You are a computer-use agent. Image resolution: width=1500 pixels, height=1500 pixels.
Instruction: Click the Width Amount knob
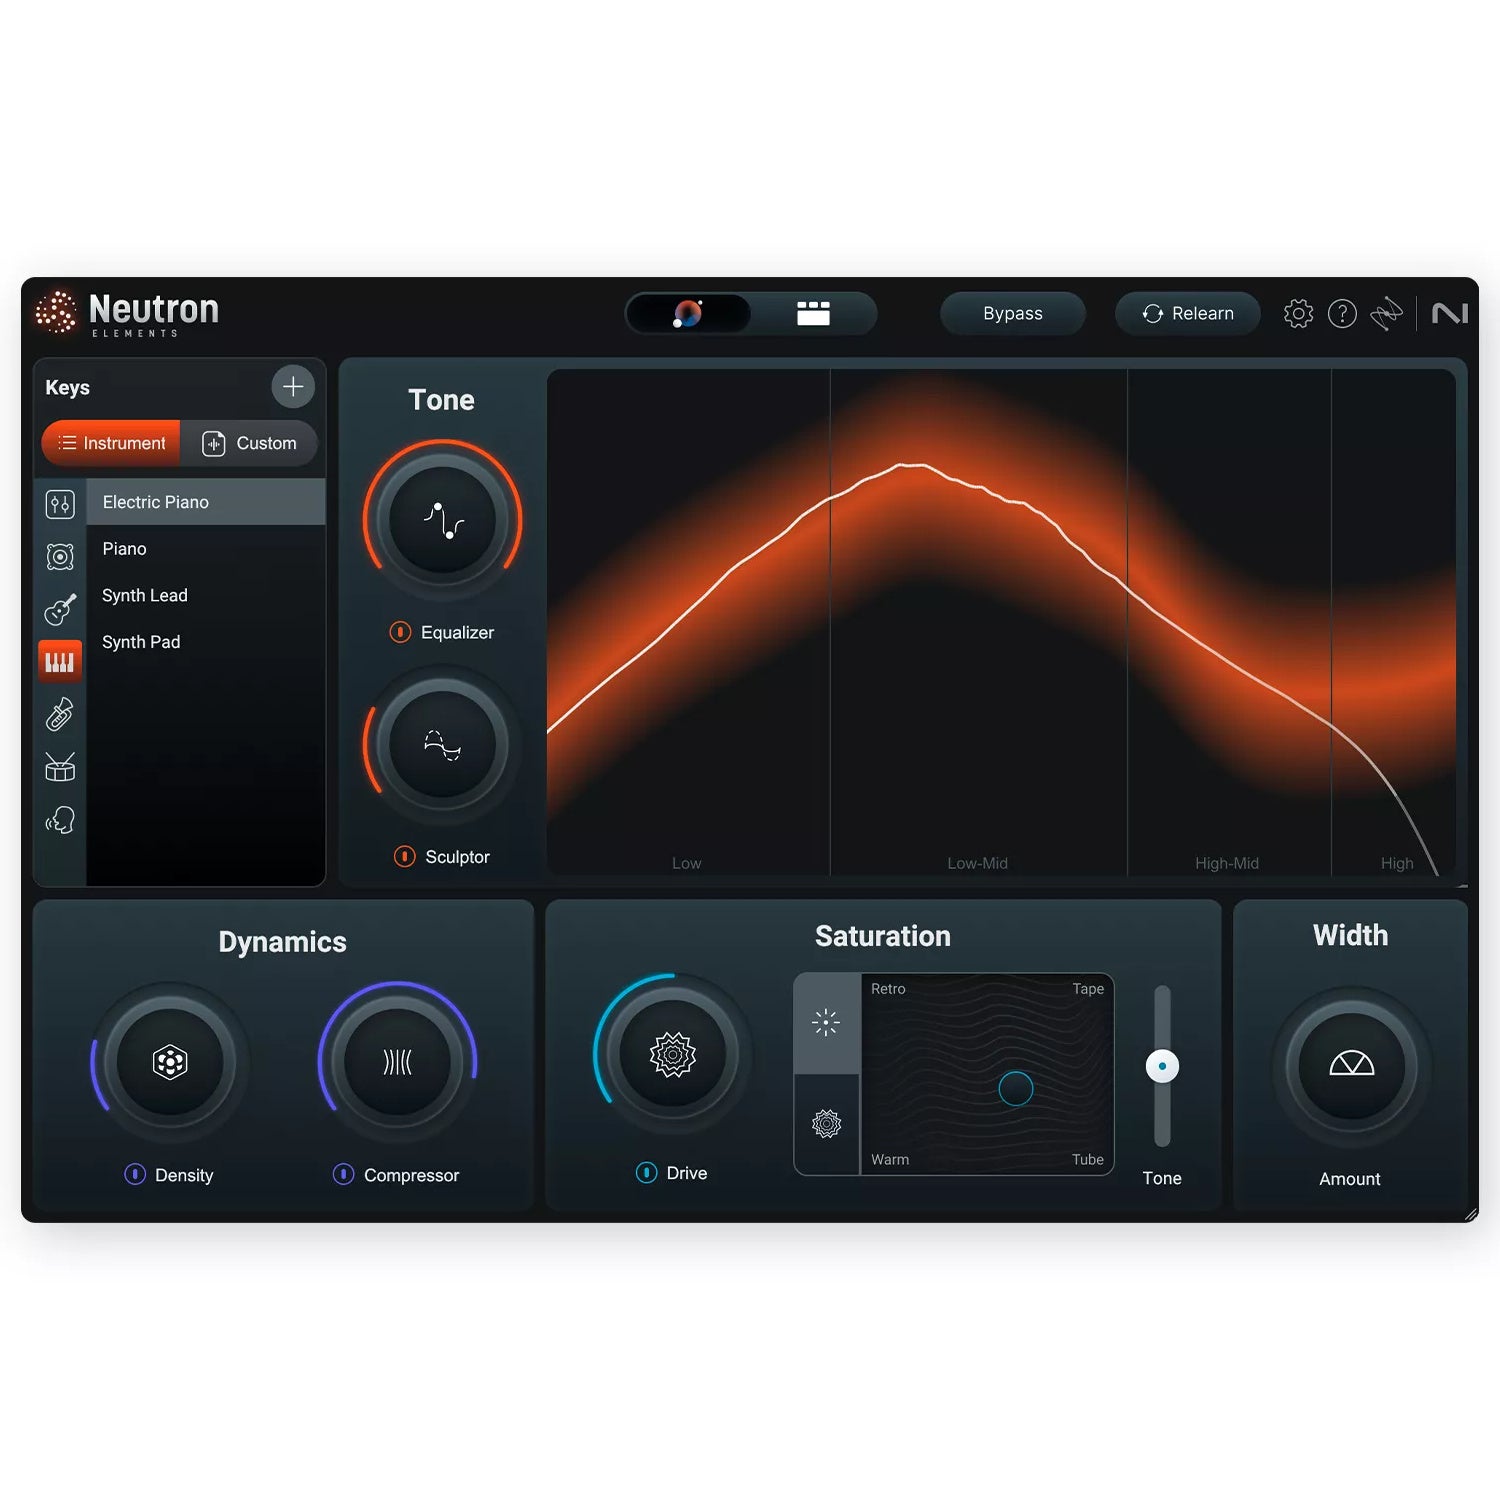coord(1351,1066)
